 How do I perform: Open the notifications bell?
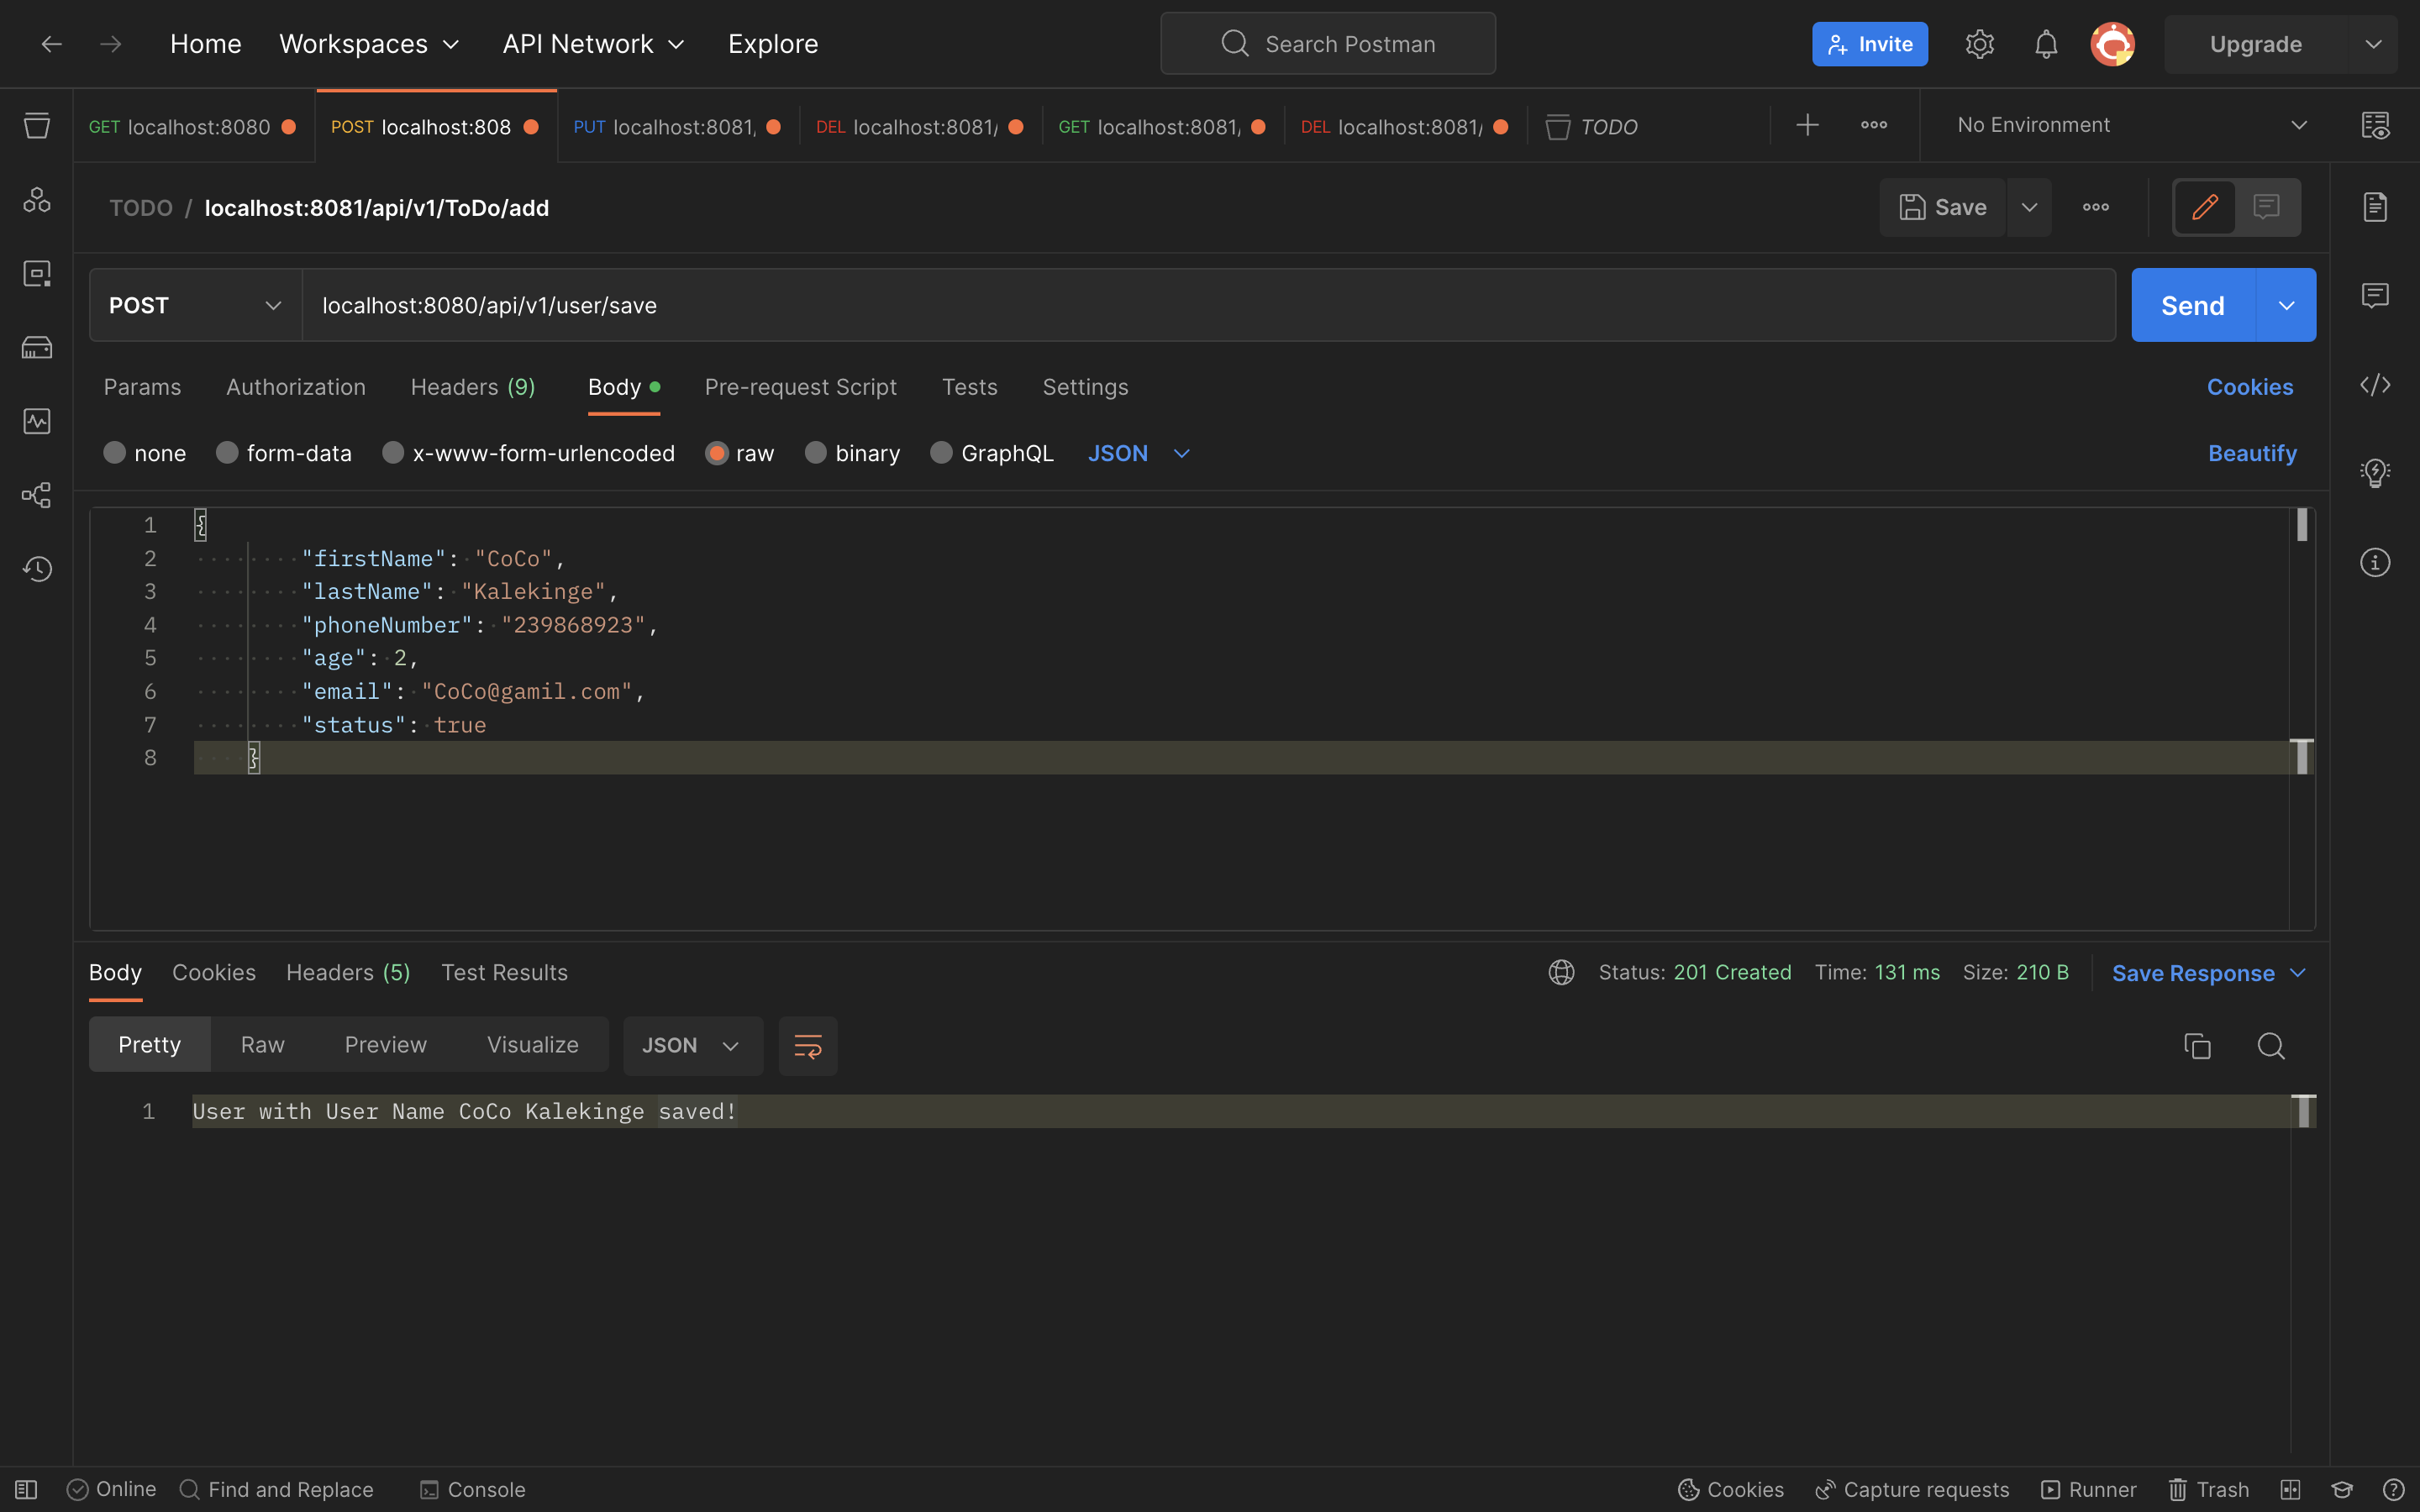click(x=2046, y=44)
